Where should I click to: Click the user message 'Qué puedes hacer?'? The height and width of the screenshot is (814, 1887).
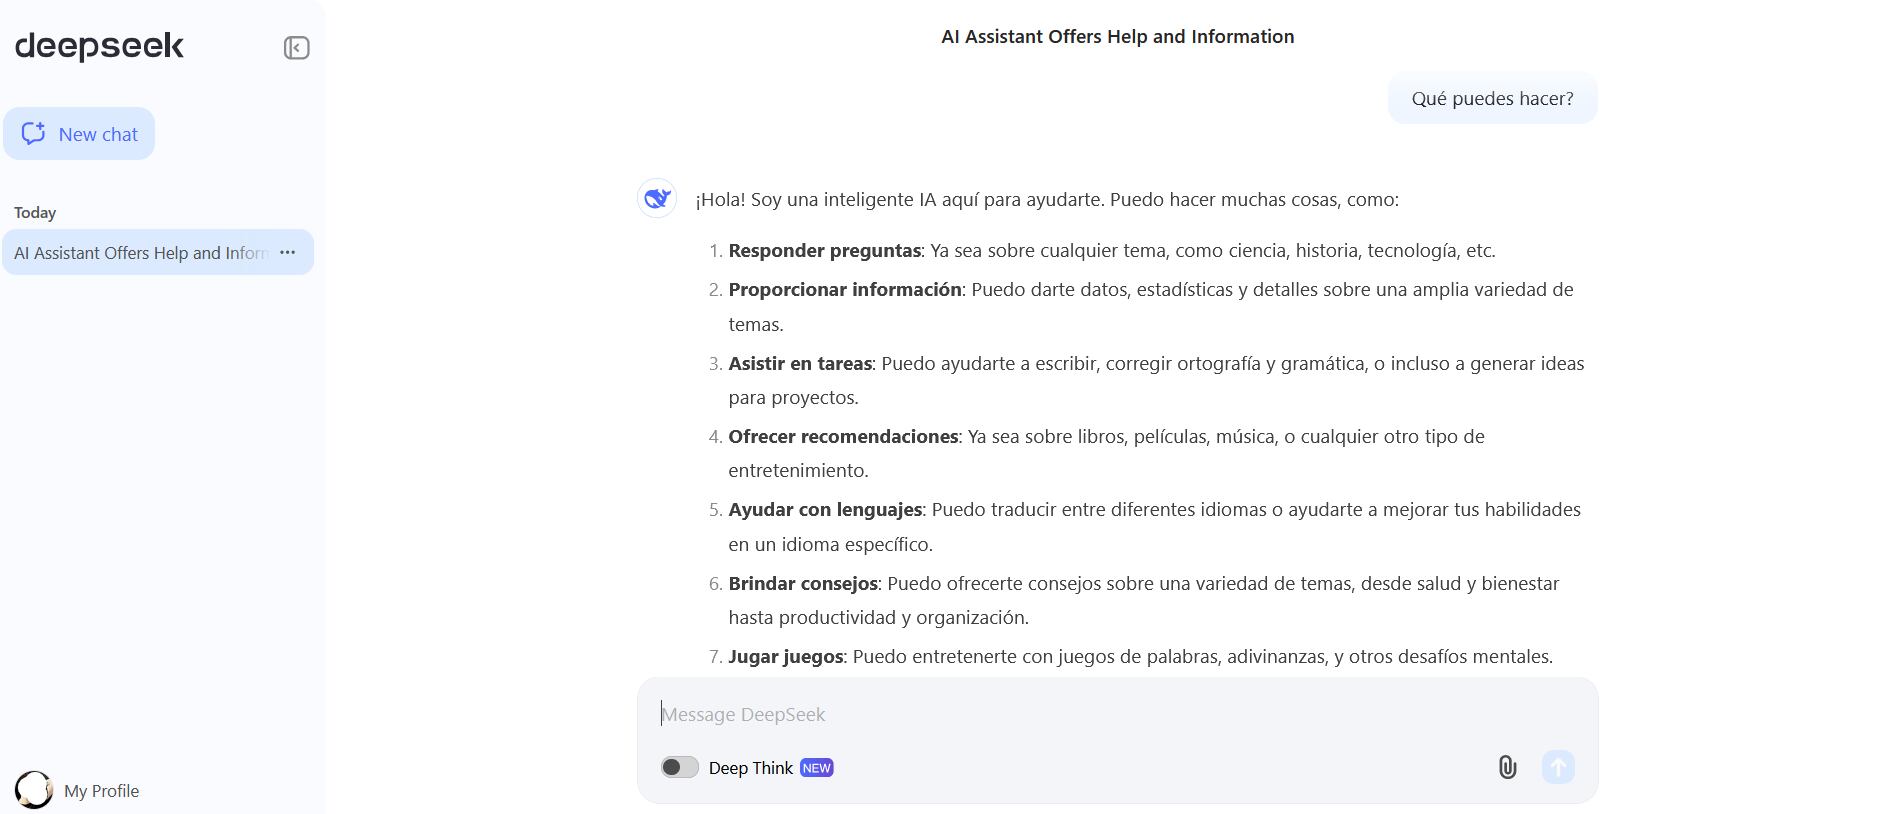[x=1492, y=99]
